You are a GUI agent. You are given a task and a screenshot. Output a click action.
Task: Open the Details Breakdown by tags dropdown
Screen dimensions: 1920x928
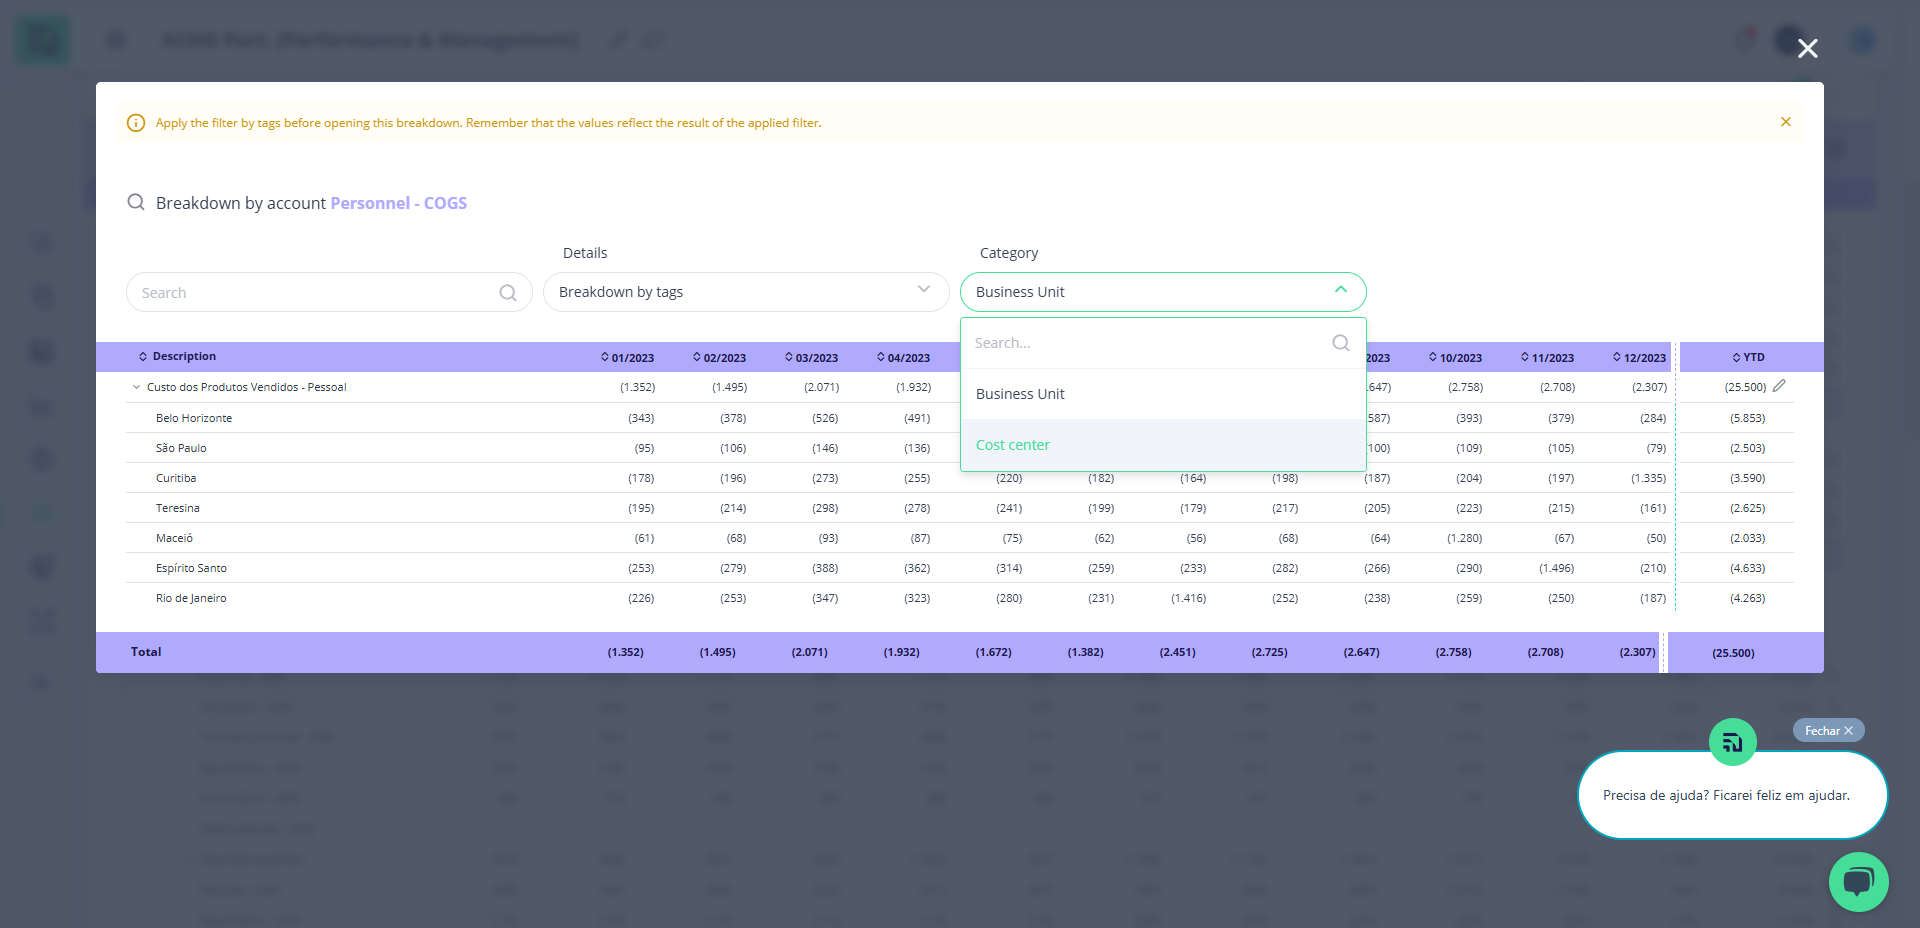pos(746,292)
